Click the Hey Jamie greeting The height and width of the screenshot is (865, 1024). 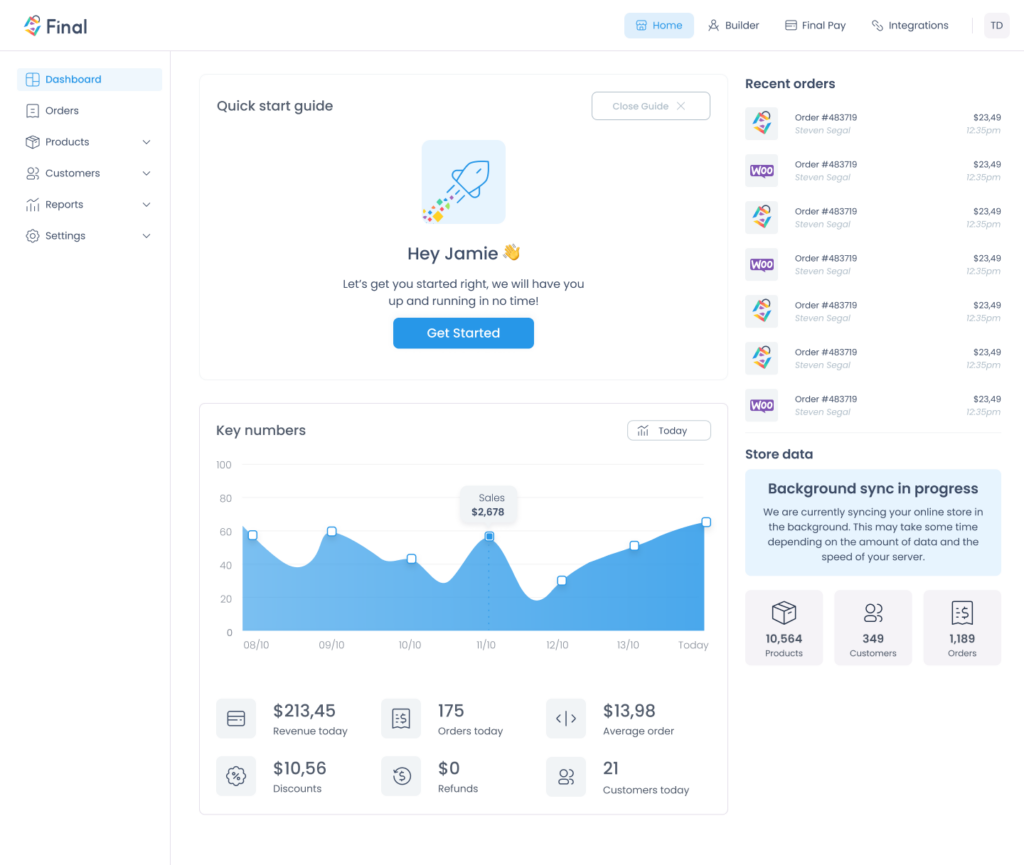pos(463,253)
